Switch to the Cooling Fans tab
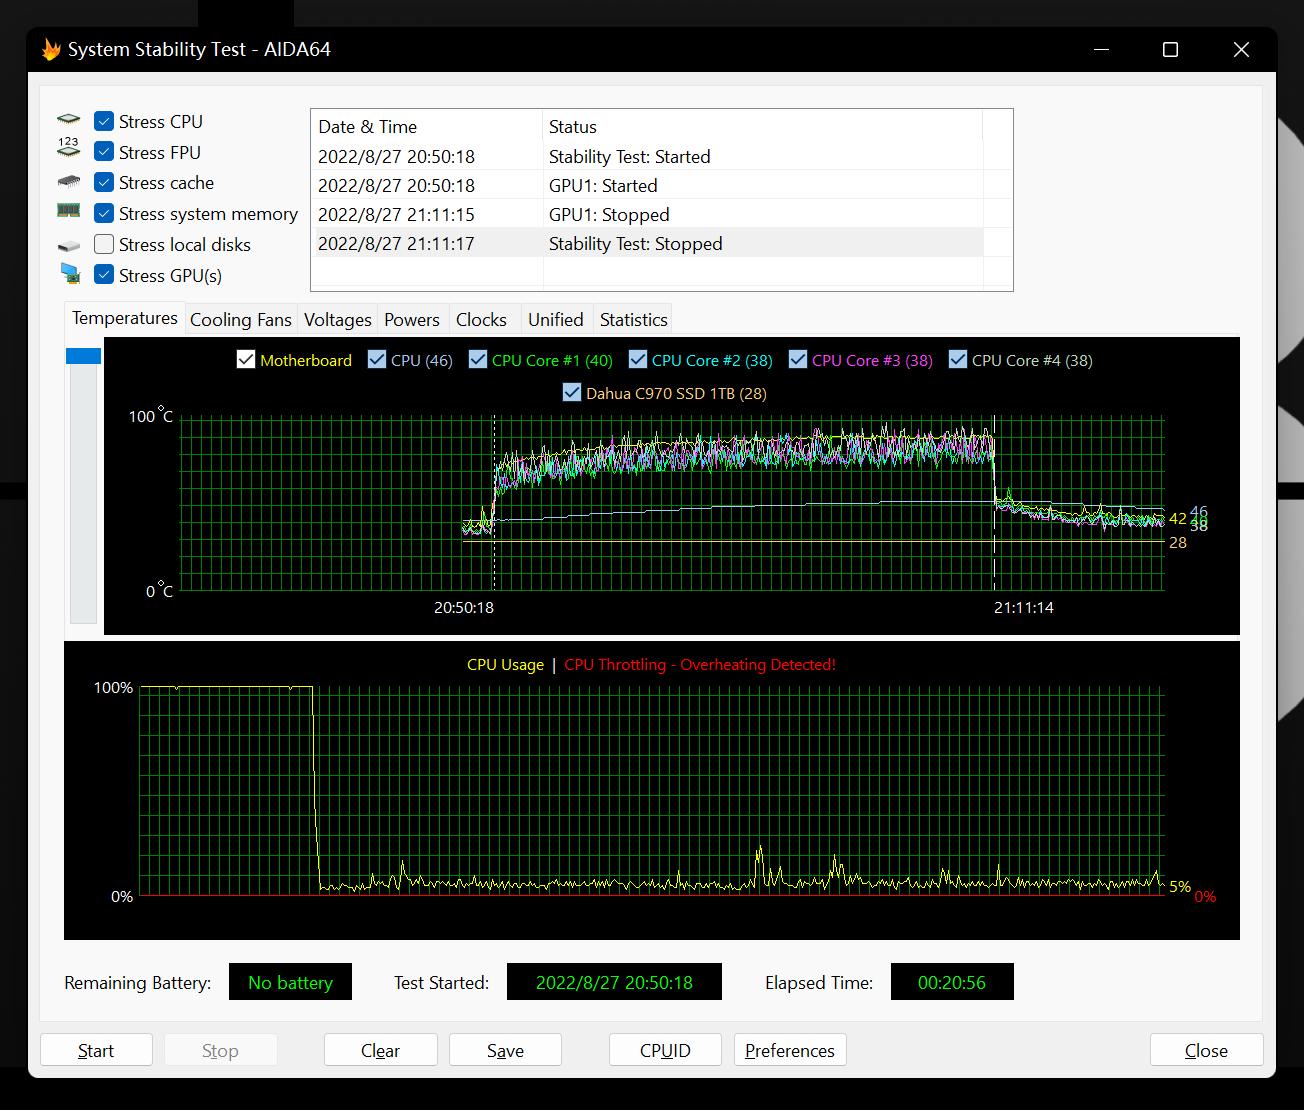Image resolution: width=1304 pixels, height=1110 pixels. (x=240, y=320)
